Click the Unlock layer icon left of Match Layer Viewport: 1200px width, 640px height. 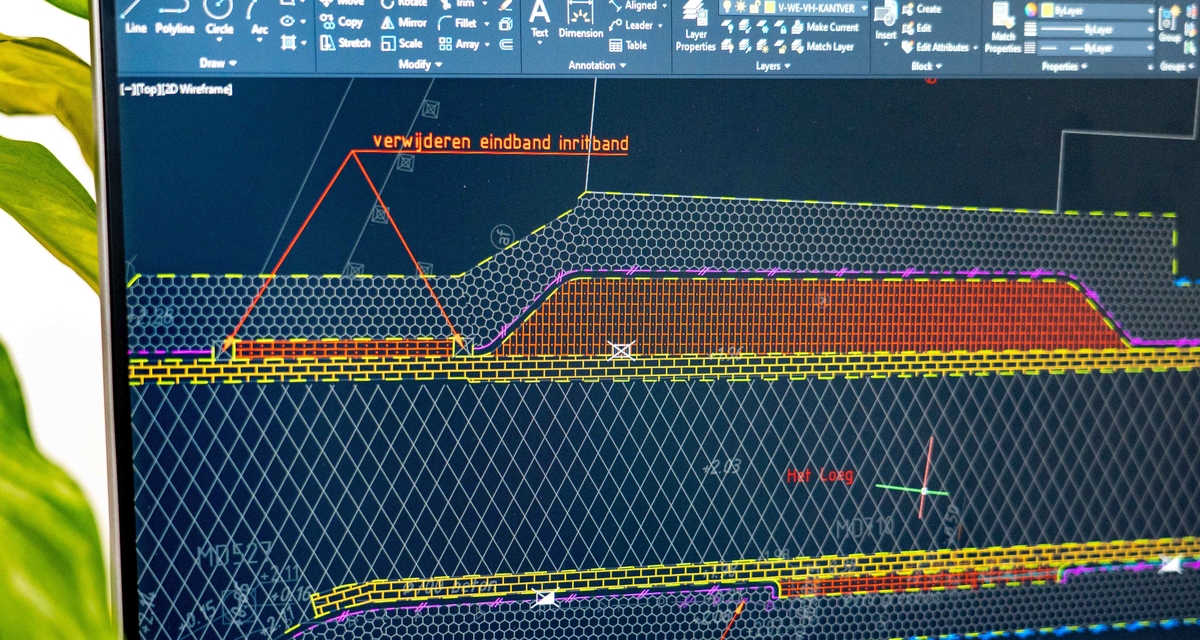click(779, 46)
